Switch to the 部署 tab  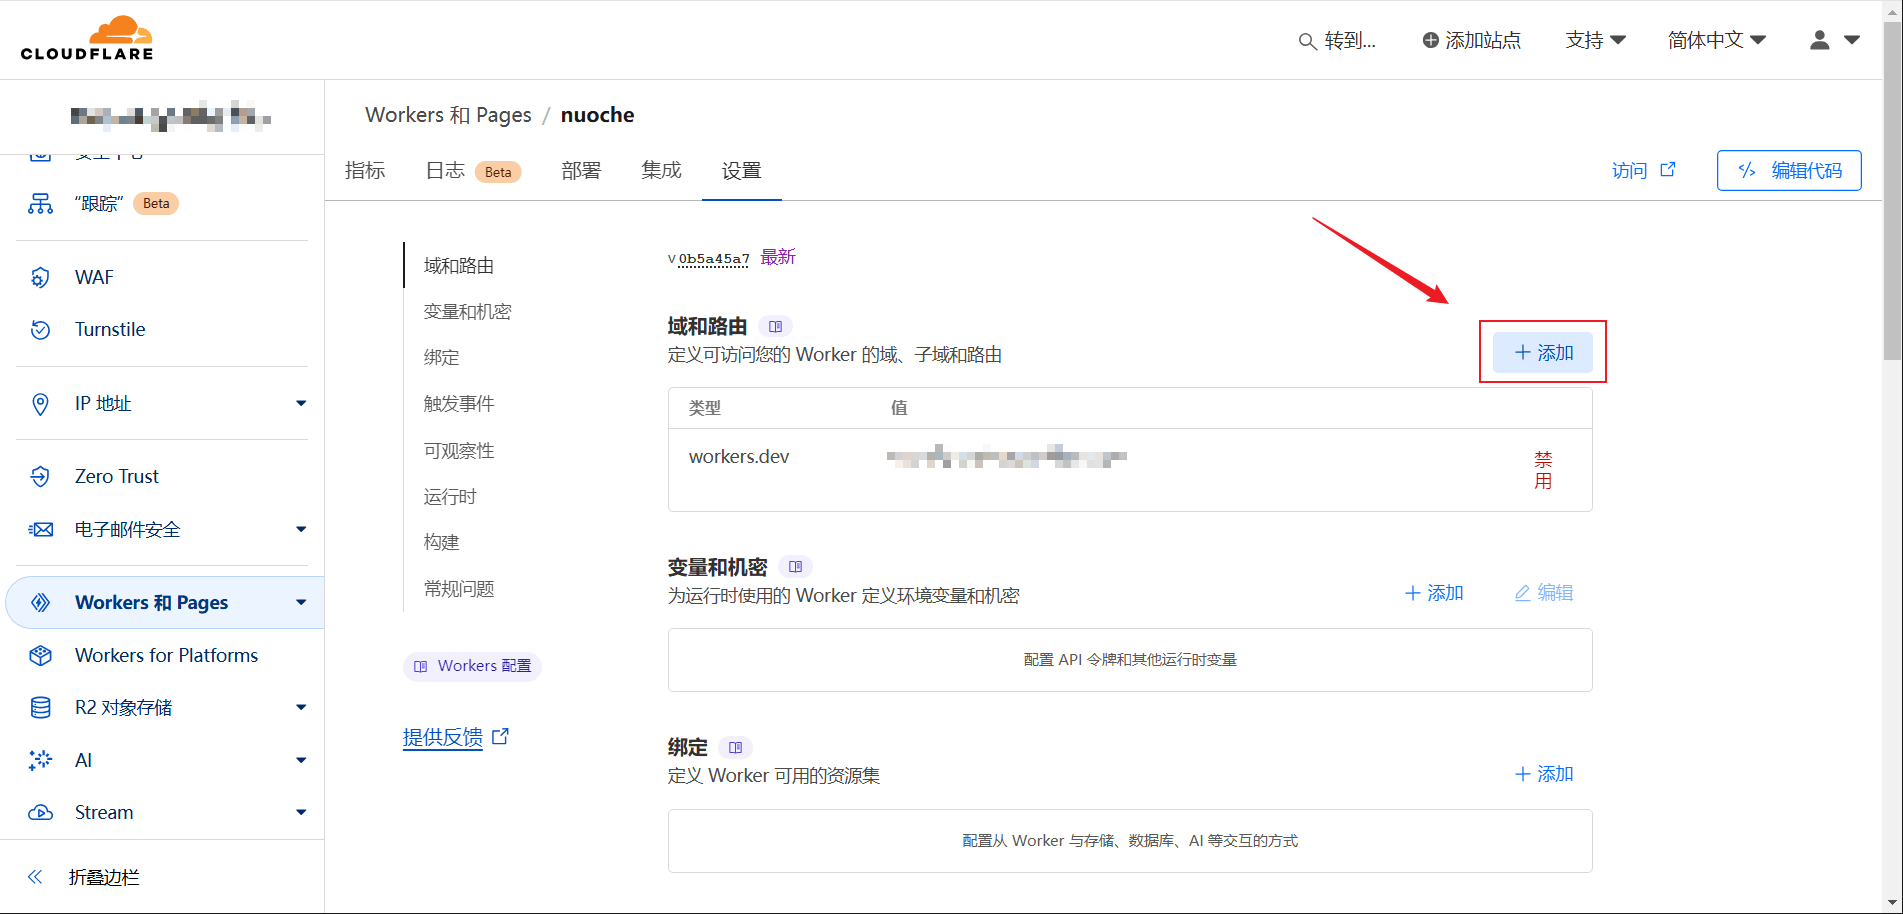[x=581, y=170]
